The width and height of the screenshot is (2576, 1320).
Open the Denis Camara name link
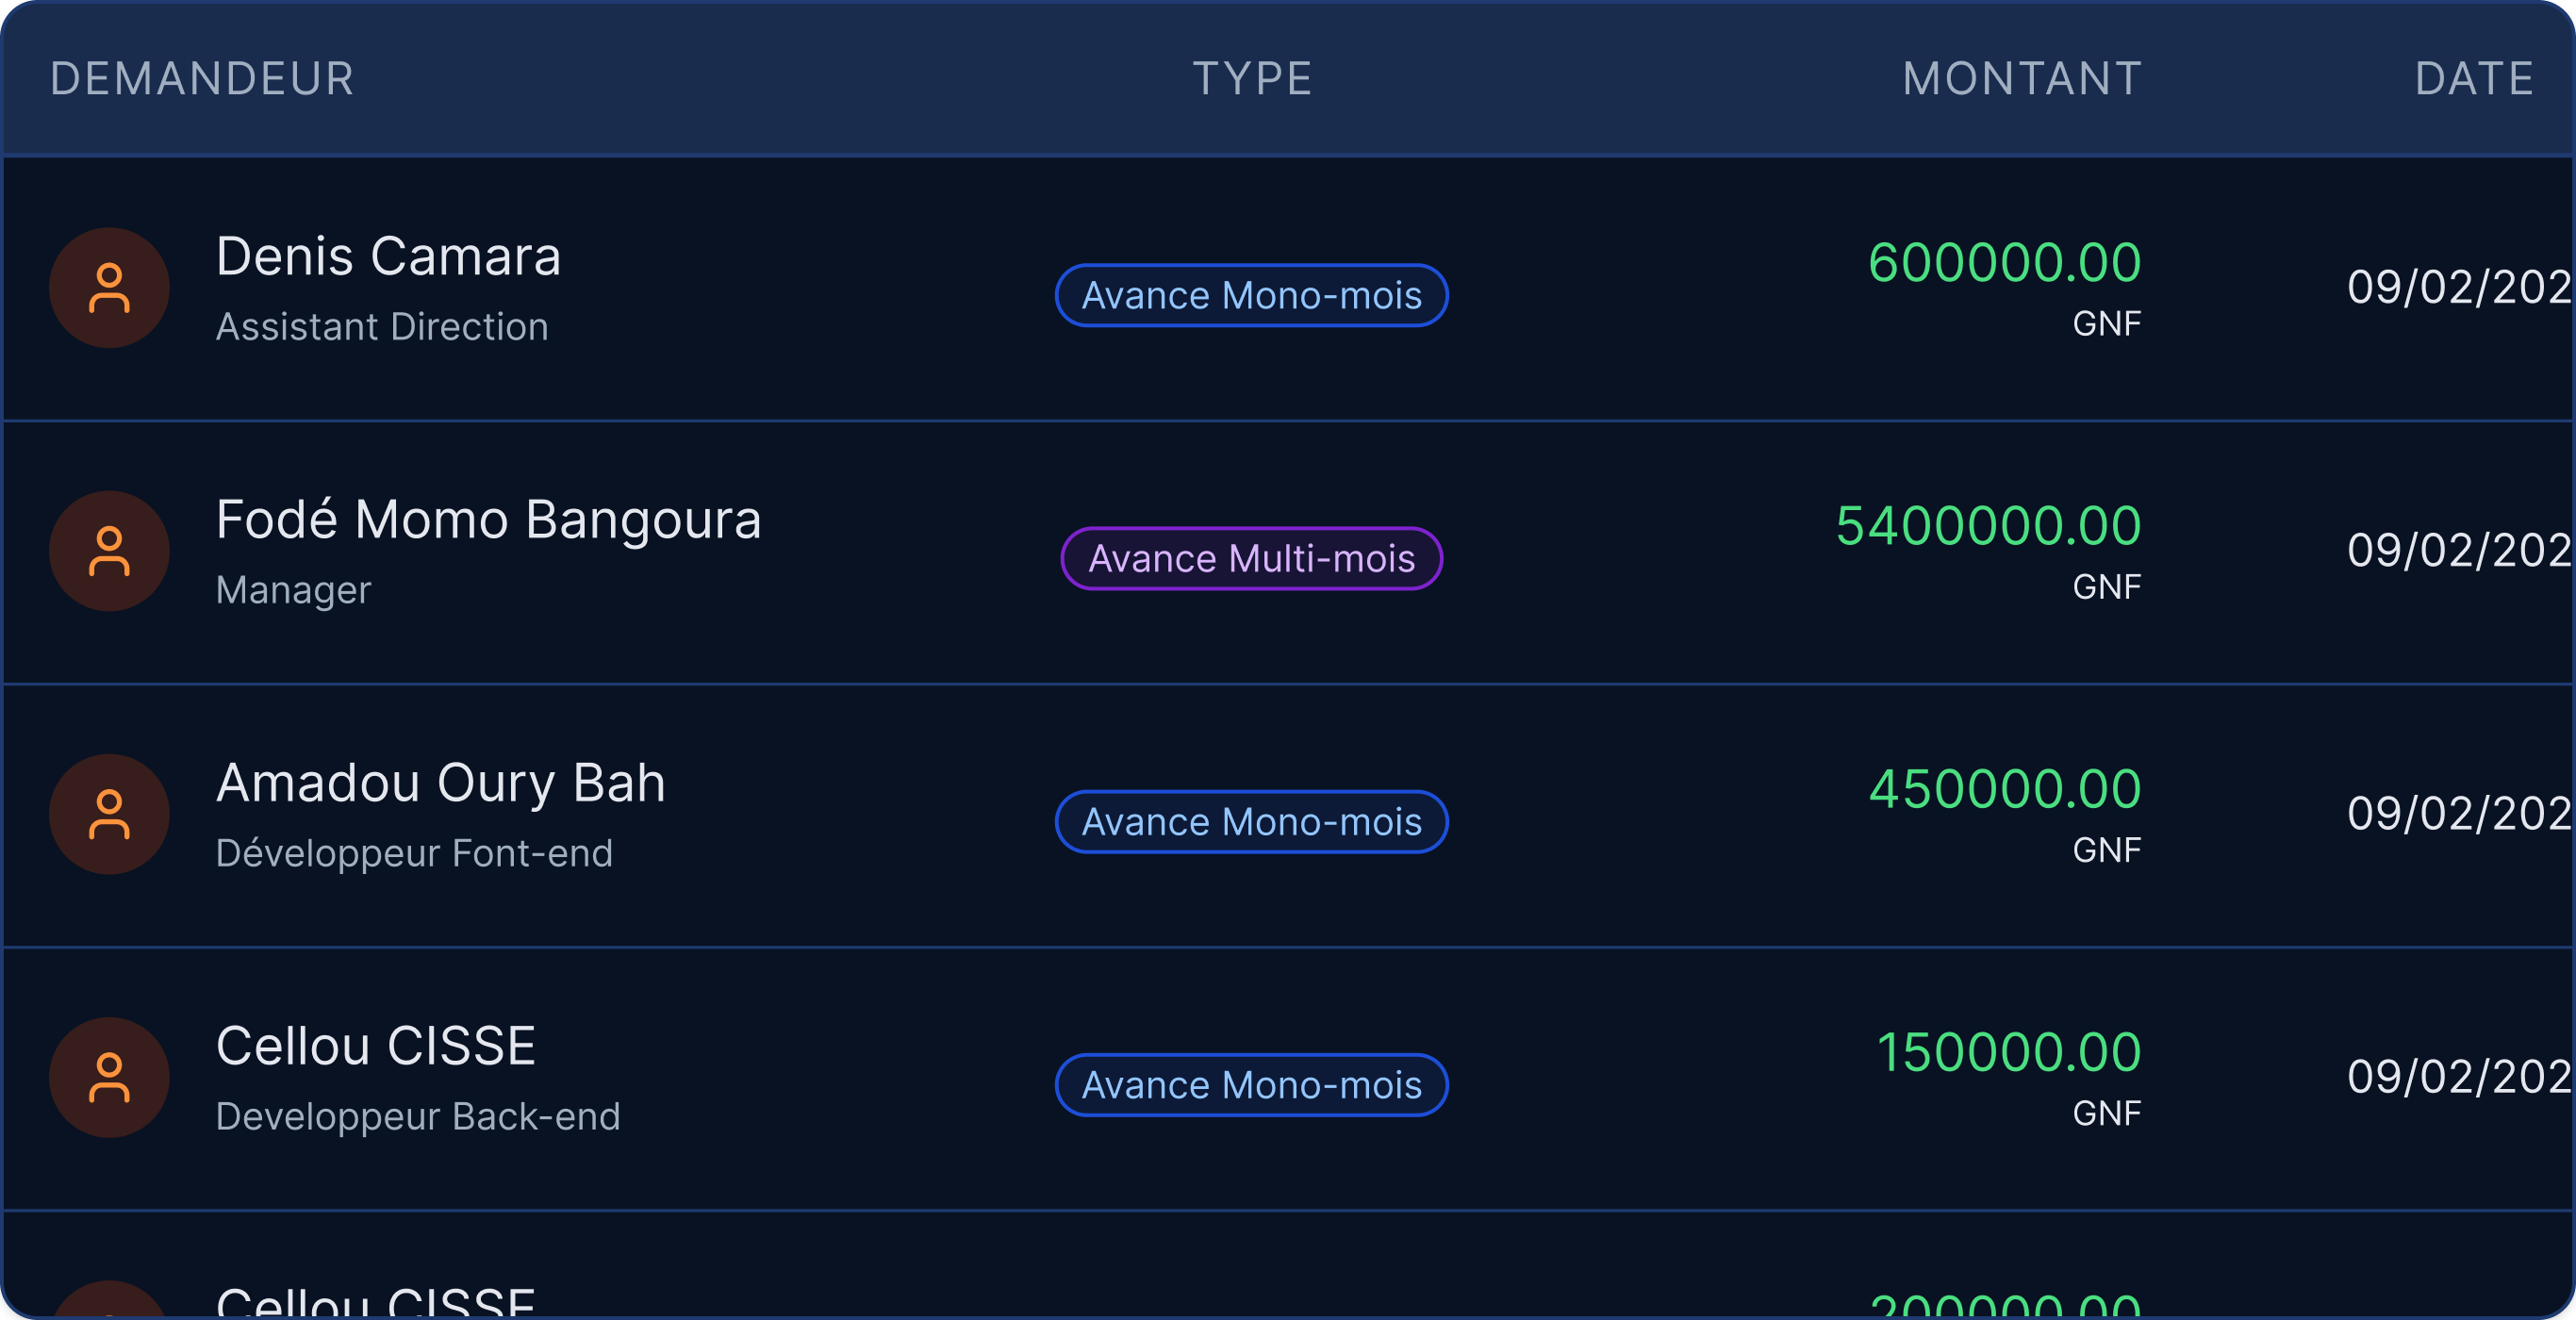388,257
